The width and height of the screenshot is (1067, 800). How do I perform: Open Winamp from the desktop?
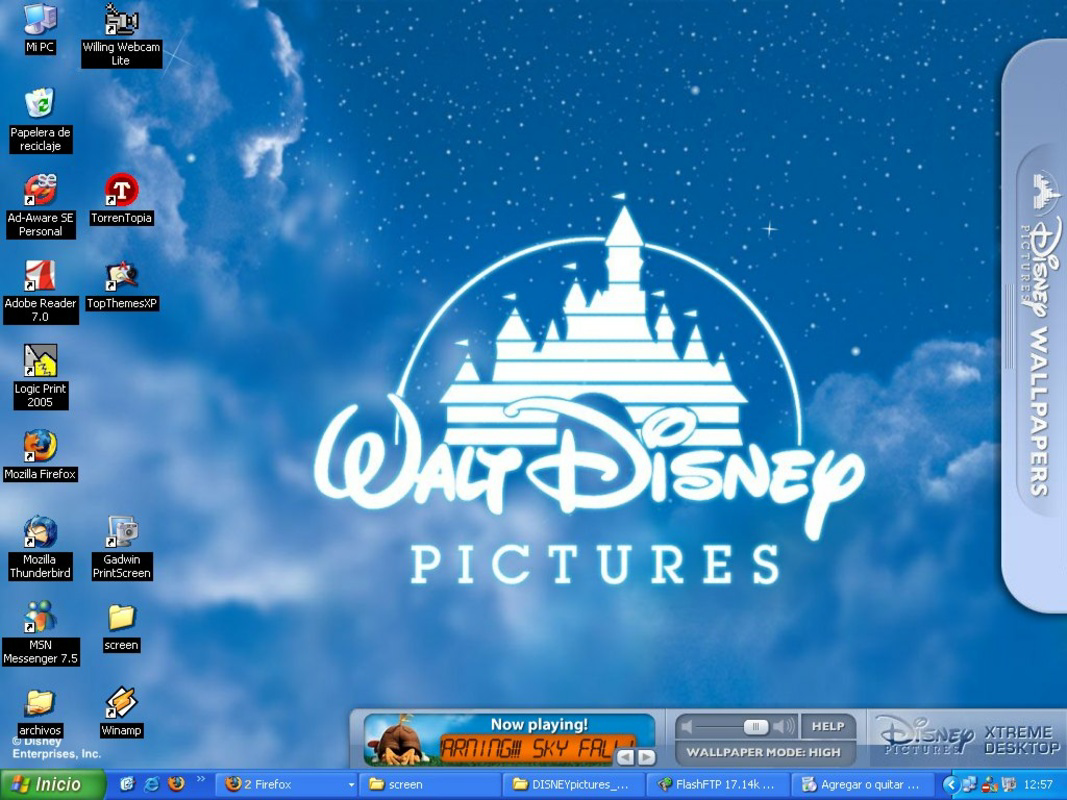(x=121, y=700)
